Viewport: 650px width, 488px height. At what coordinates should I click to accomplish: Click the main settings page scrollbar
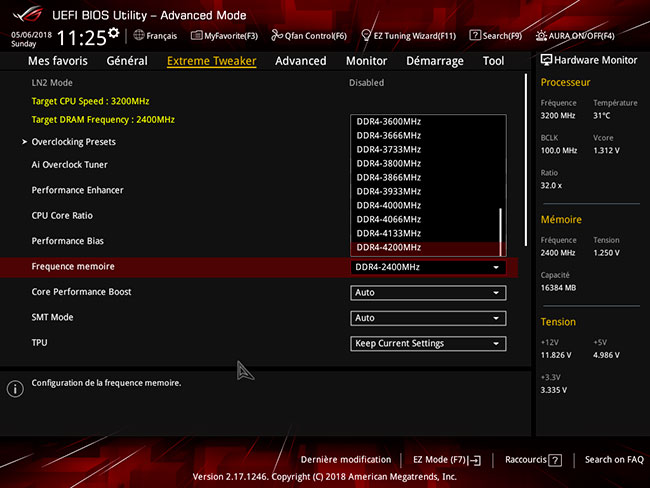click(x=526, y=160)
